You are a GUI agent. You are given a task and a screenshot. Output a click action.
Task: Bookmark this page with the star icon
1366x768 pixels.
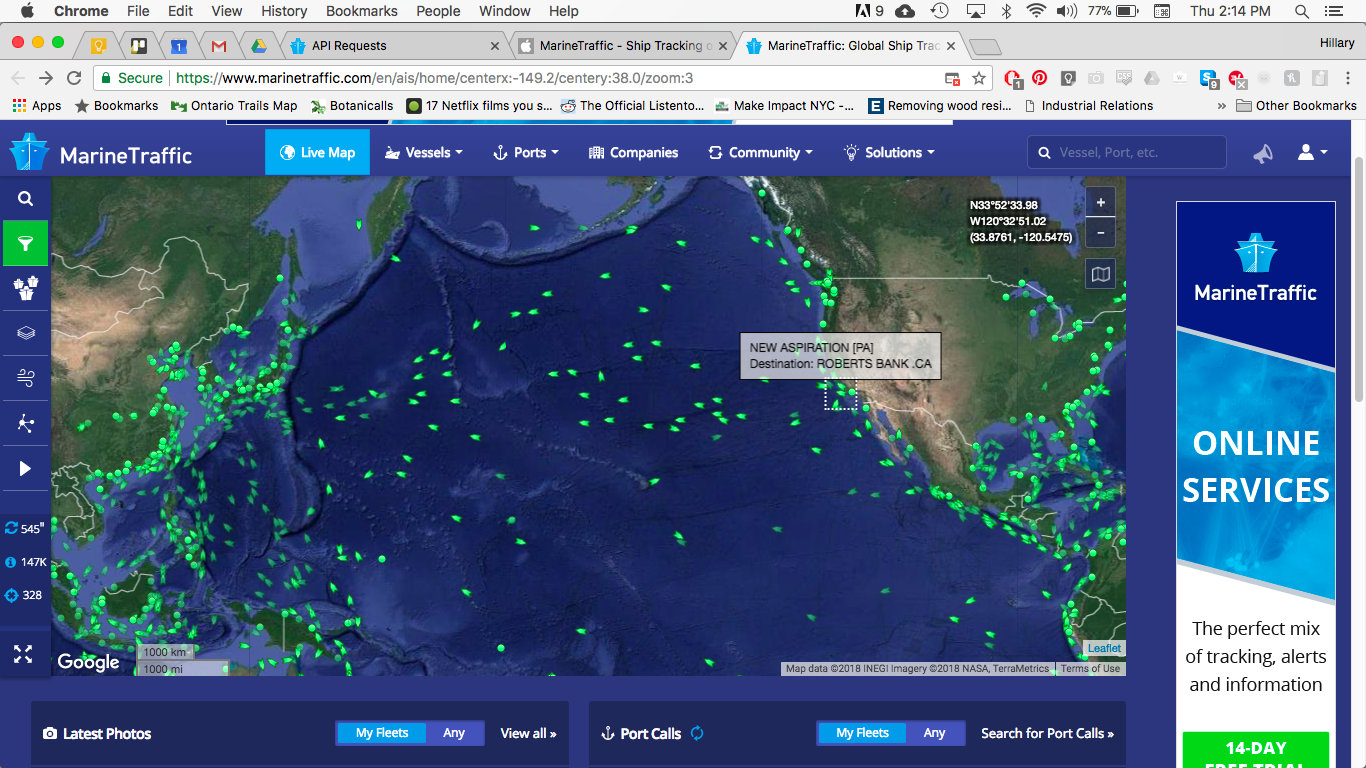[979, 78]
